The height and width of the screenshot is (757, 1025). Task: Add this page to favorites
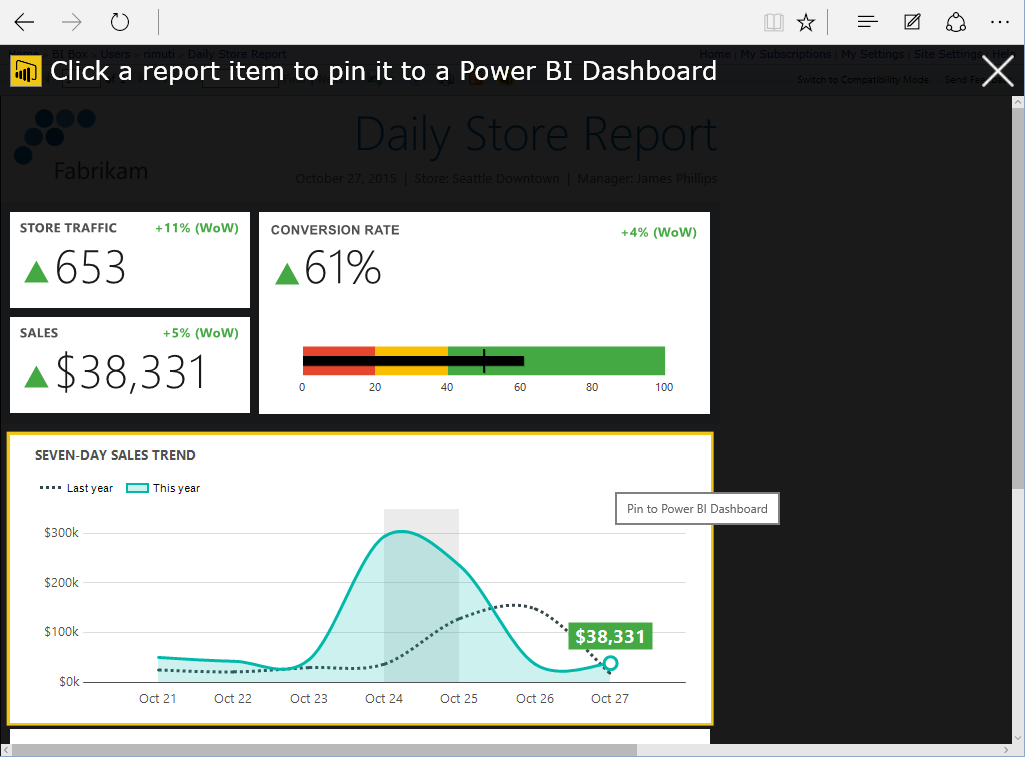(x=806, y=22)
